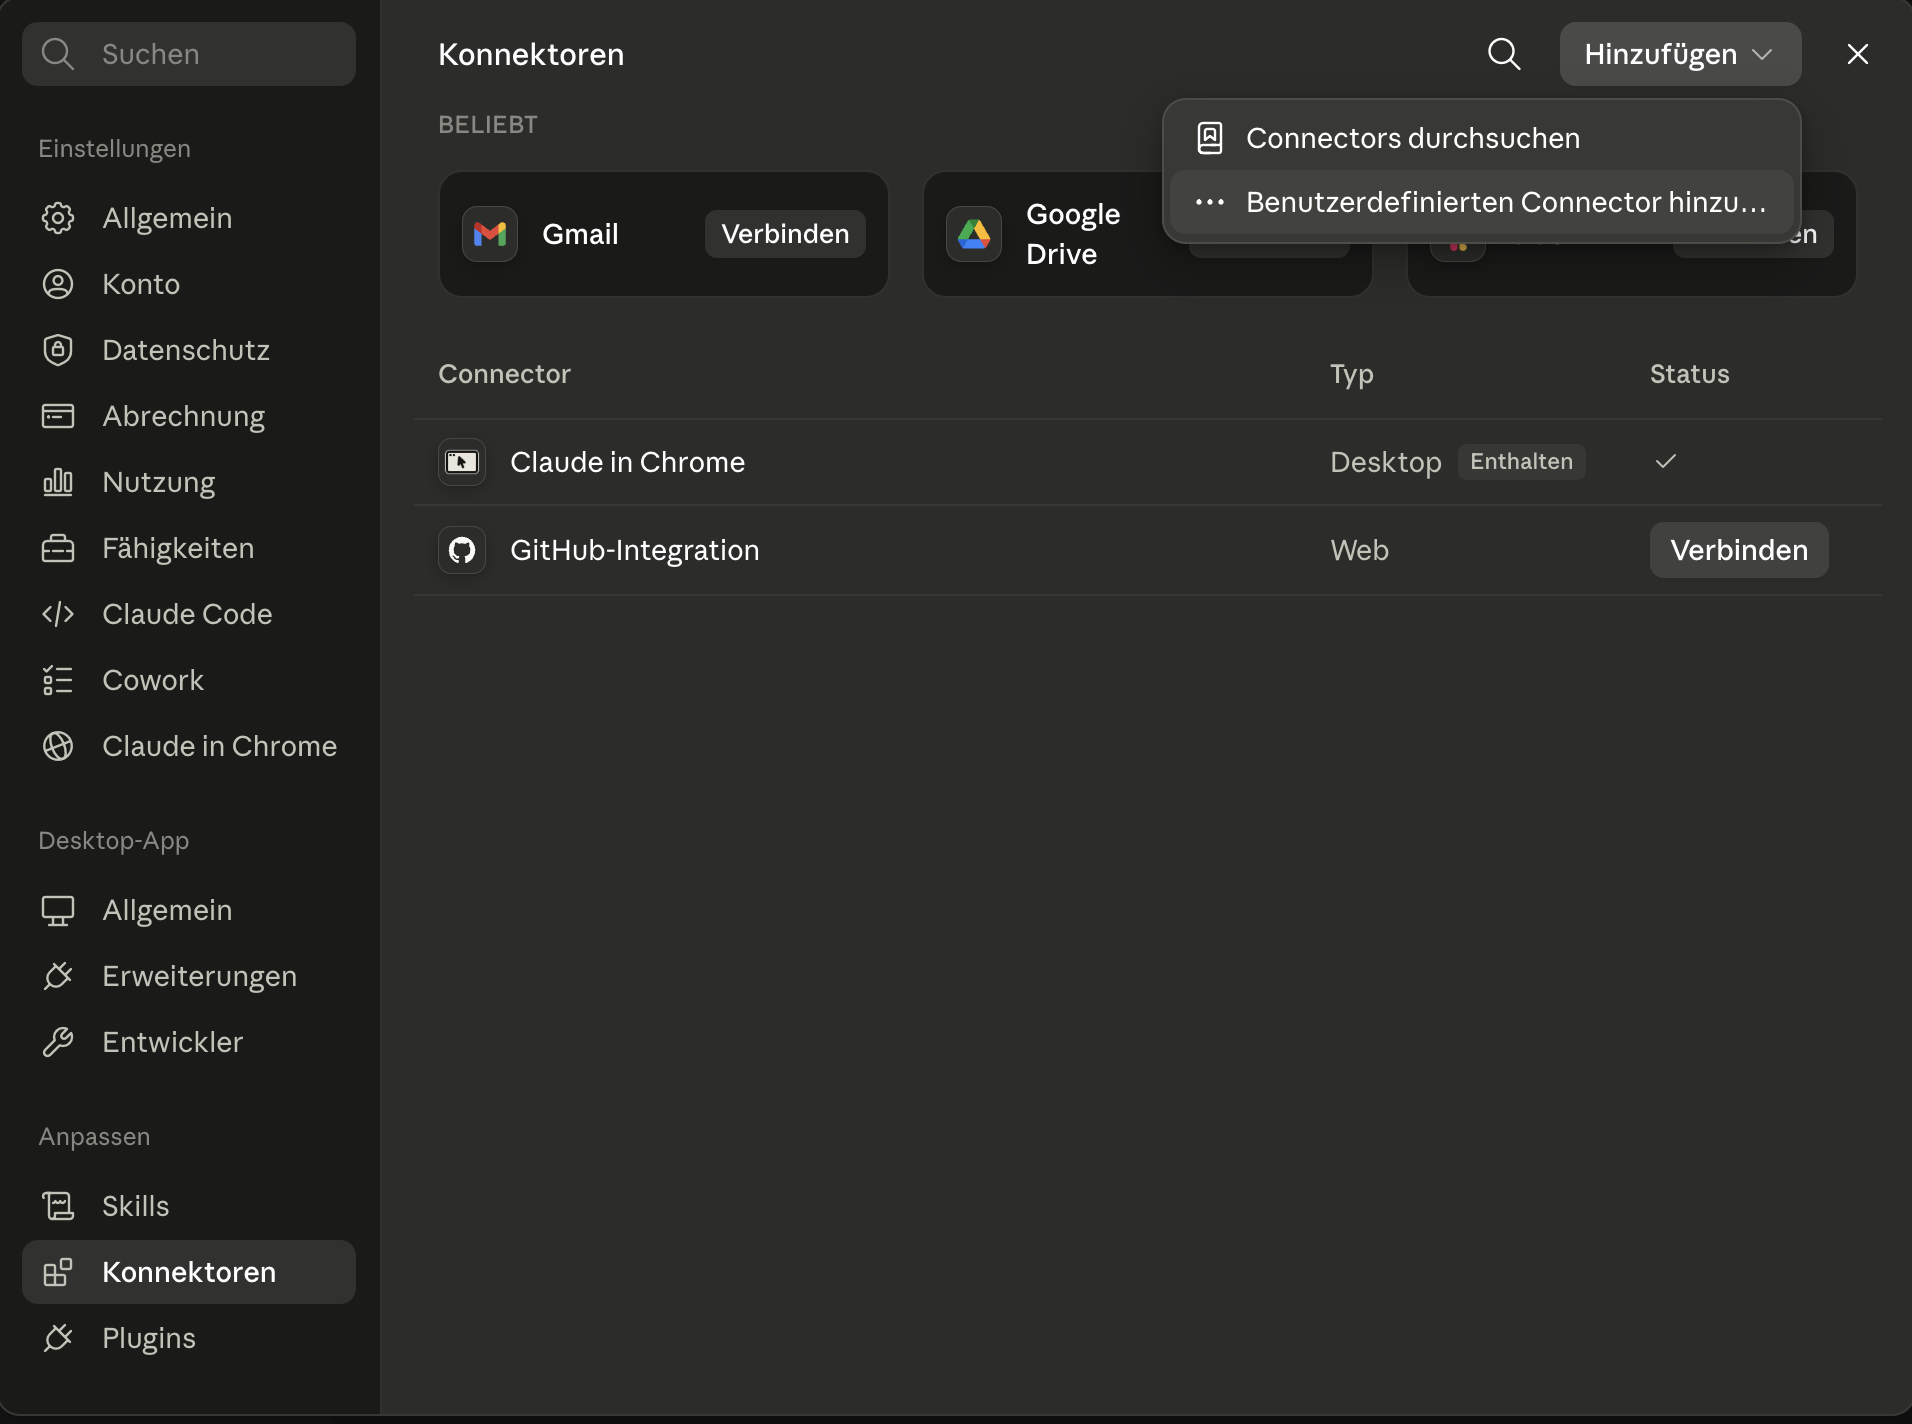This screenshot has height=1424, width=1912.
Task: Click the Gmail logo icon
Action: click(x=490, y=234)
